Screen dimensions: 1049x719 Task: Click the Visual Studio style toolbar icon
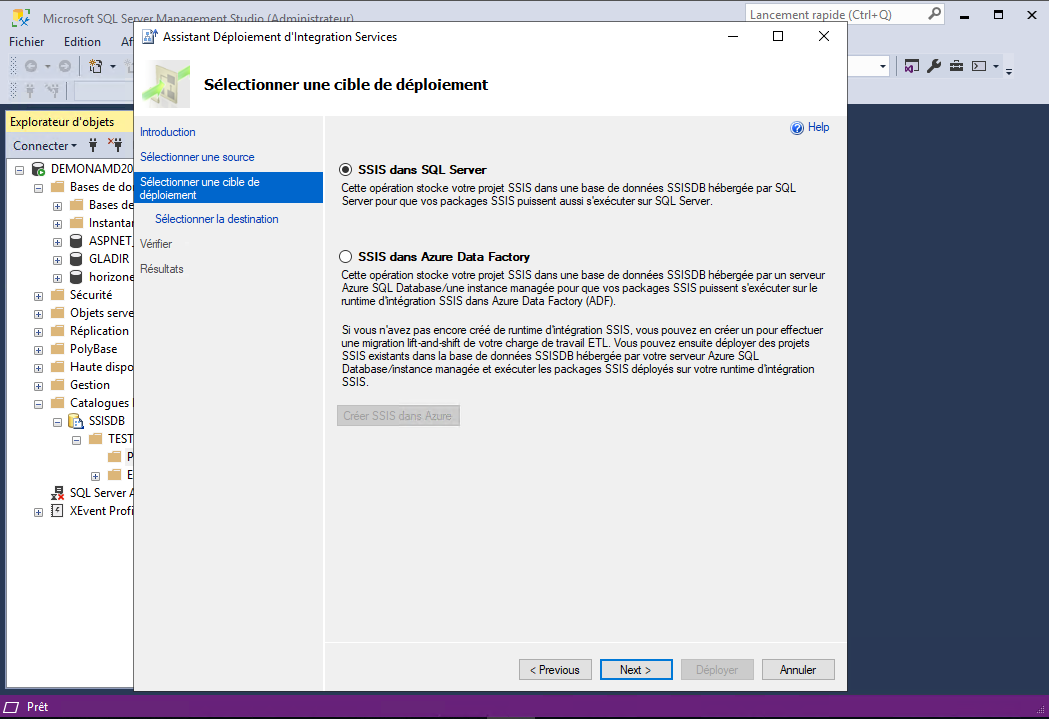tap(911, 66)
